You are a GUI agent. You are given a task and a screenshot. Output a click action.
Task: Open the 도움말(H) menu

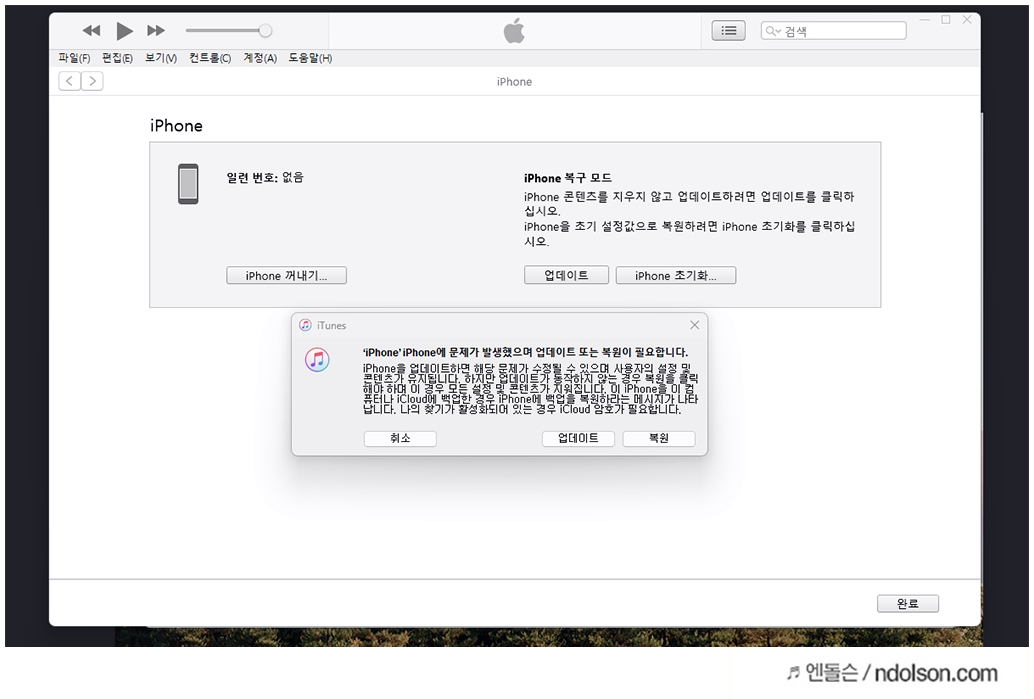tap(311, 58)
